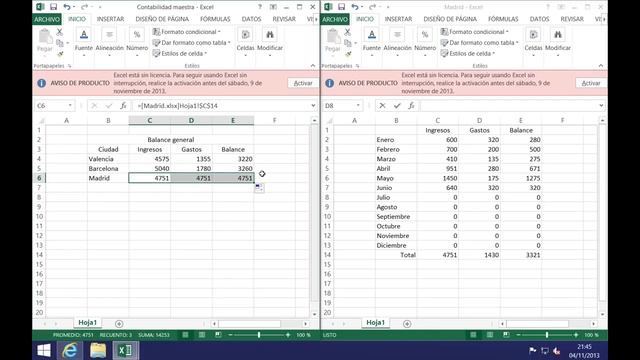The image size is (640, 360).
Task: Undo in Contabilidad maestra window
Action: point(67,7)
